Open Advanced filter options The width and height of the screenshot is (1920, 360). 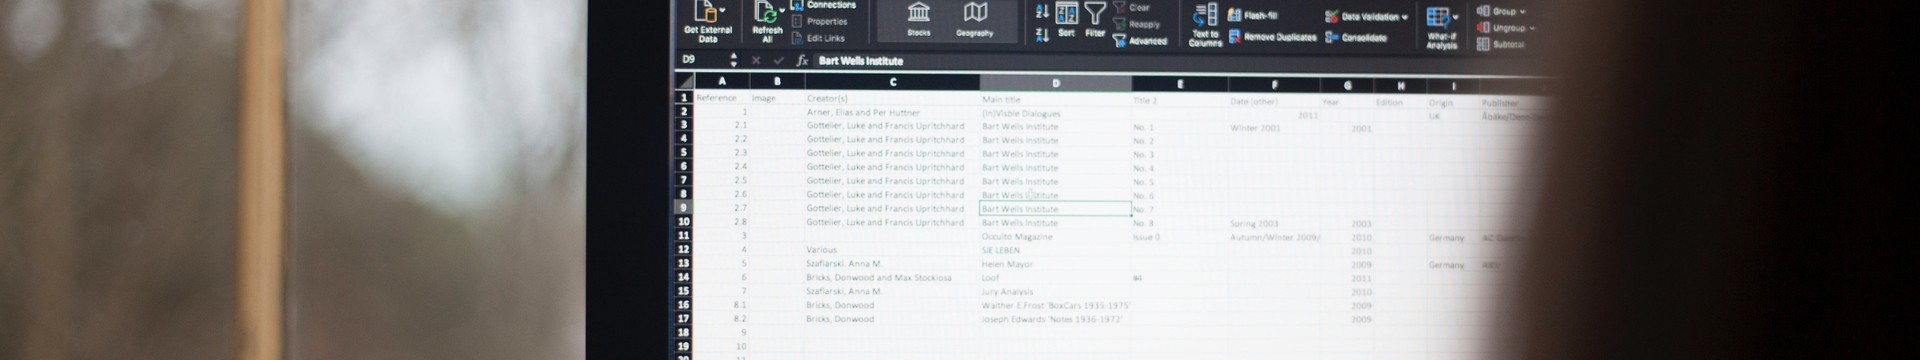click(x=1140, y=41)
